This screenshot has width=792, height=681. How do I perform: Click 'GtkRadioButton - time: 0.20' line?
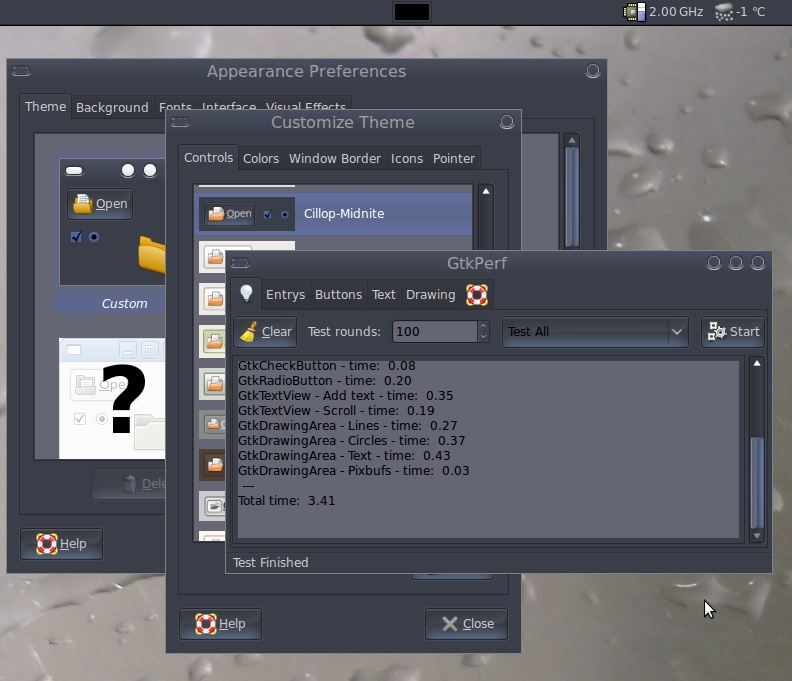coord(324,380)
